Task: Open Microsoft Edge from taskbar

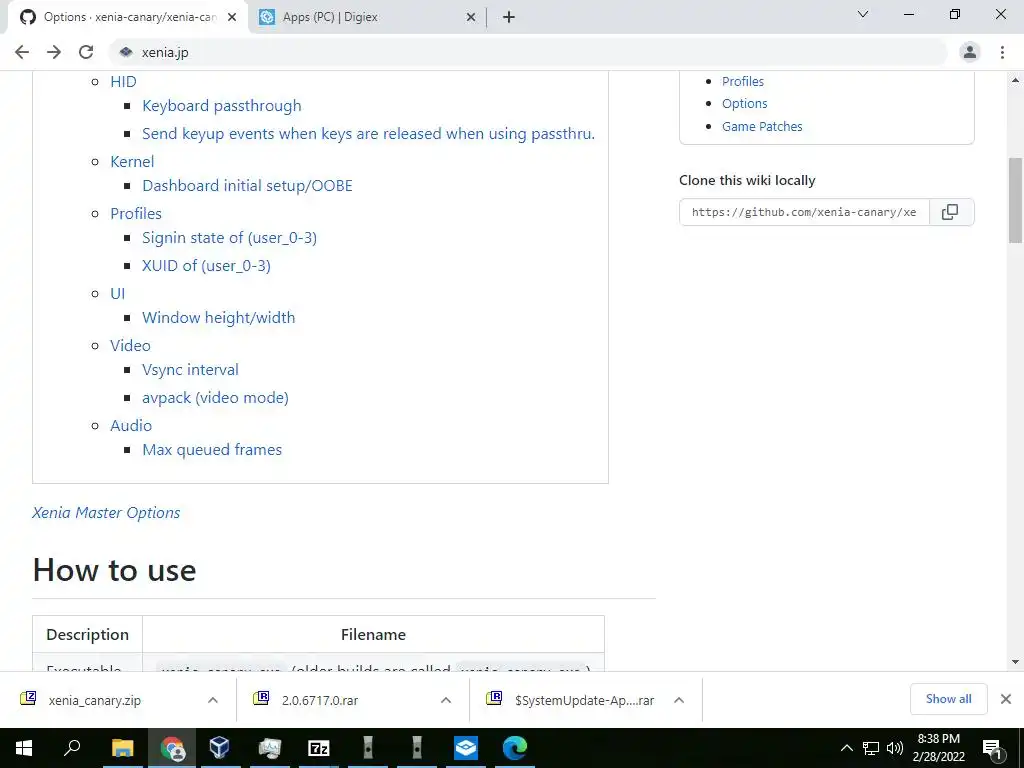Action: tap(515, 748)
